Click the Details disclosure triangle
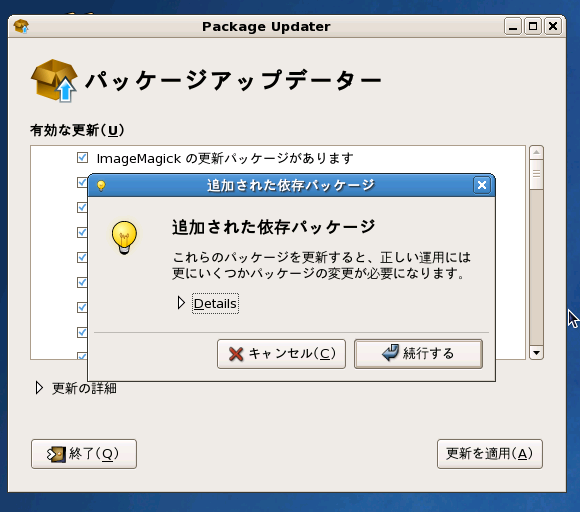 181,303
